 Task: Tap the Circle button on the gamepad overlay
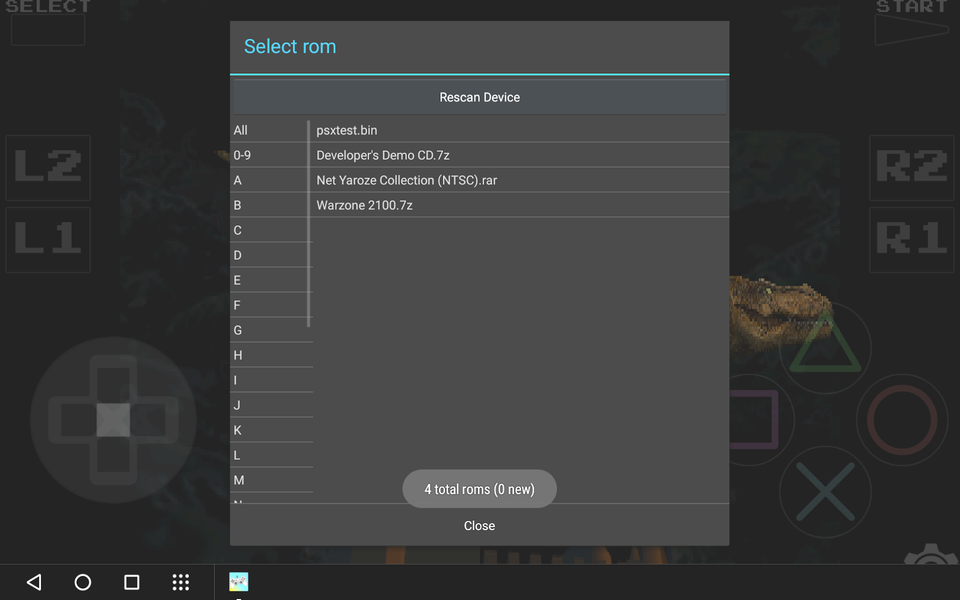(902, 420)
